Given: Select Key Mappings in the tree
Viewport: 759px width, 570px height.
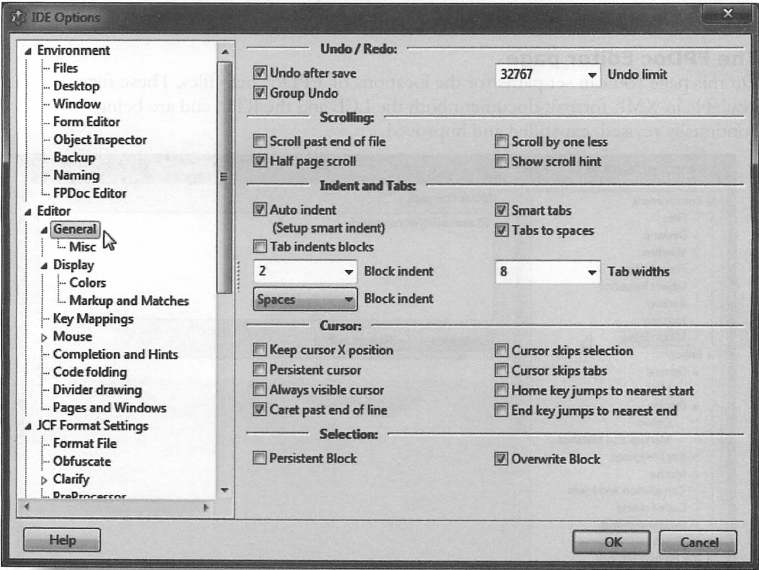Looking at the screenshot, I should 93,319.
